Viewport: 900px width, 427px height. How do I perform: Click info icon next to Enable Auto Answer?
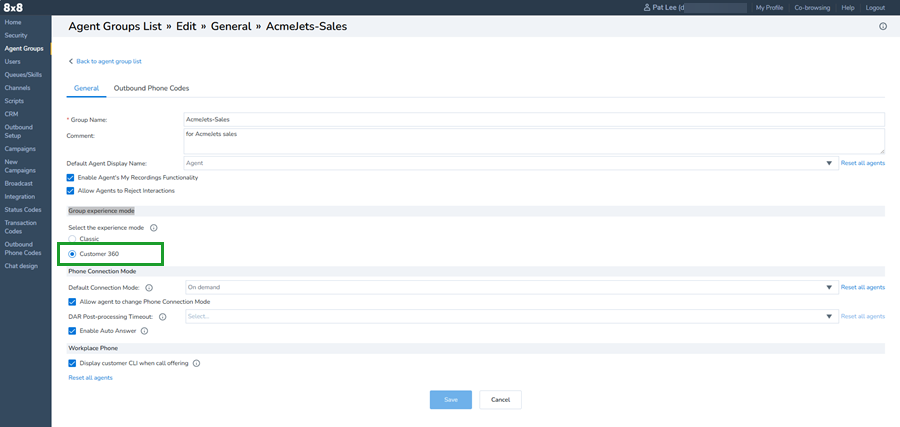click(145, 330)
